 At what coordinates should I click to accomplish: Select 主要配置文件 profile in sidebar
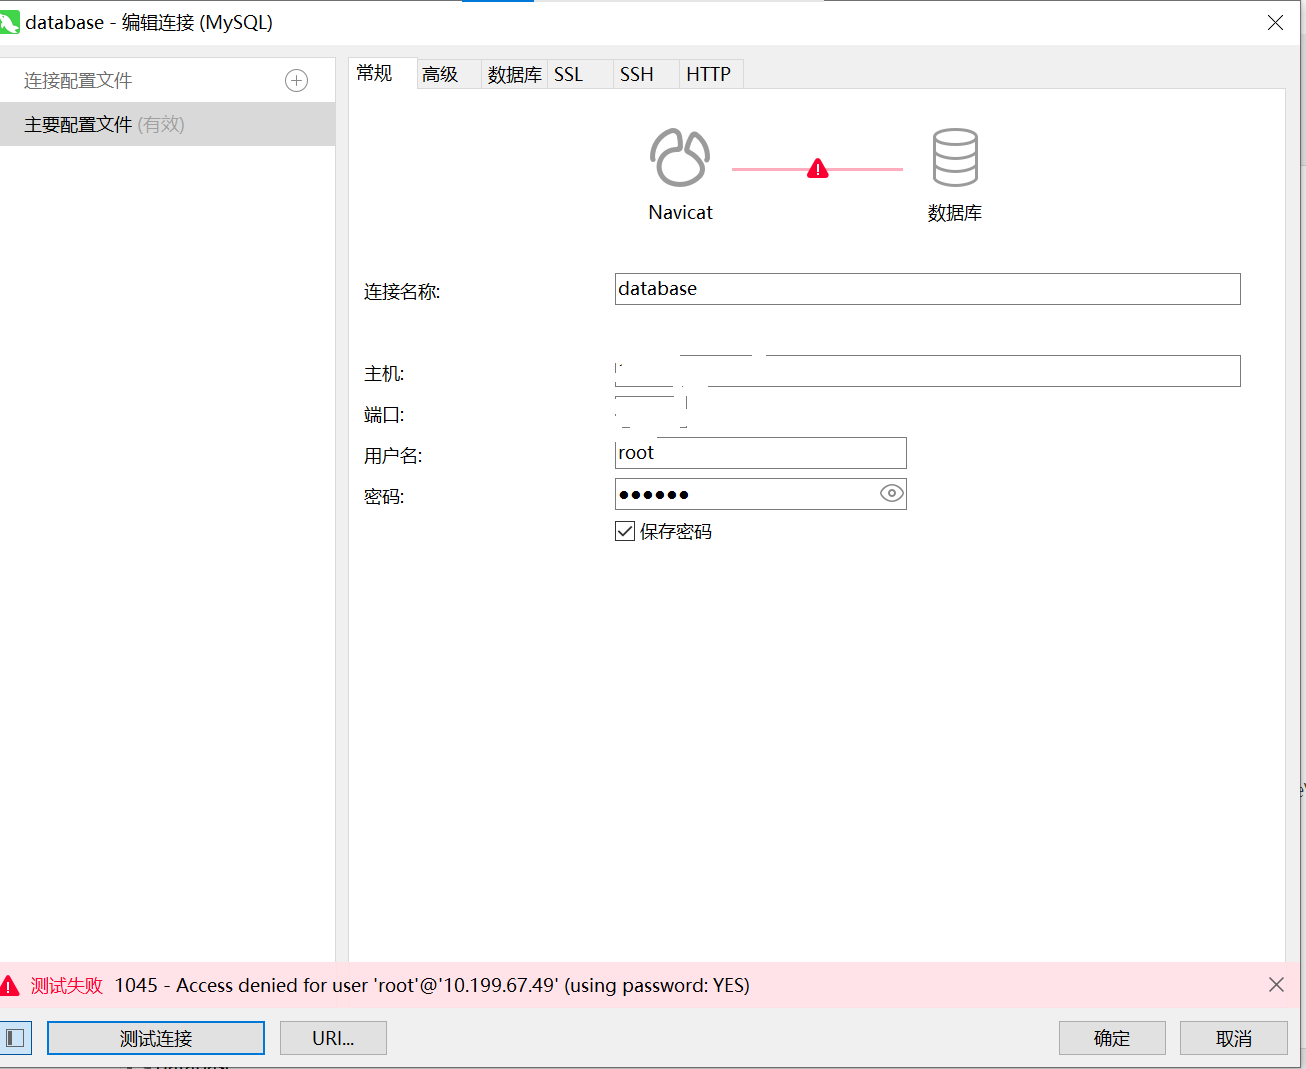coord(167,124)
